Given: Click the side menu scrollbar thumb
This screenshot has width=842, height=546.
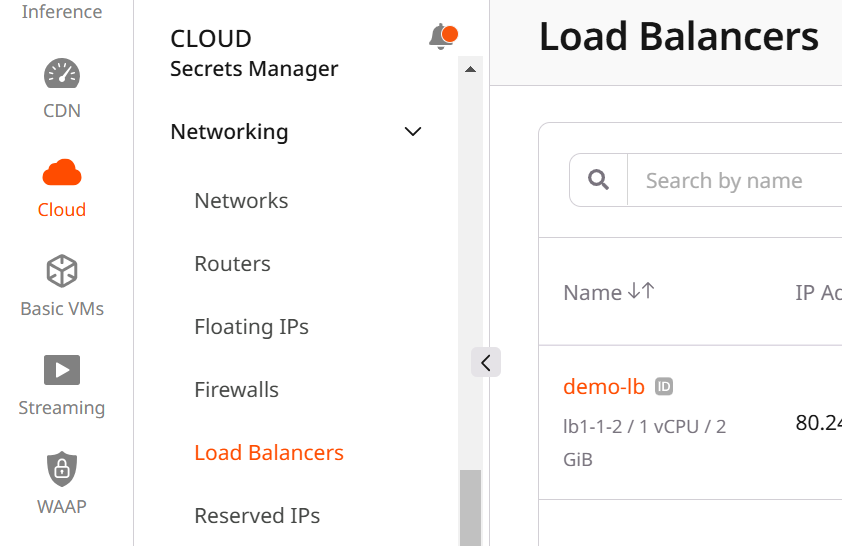Looking at the screenshot, I should (x=470, y=508).
